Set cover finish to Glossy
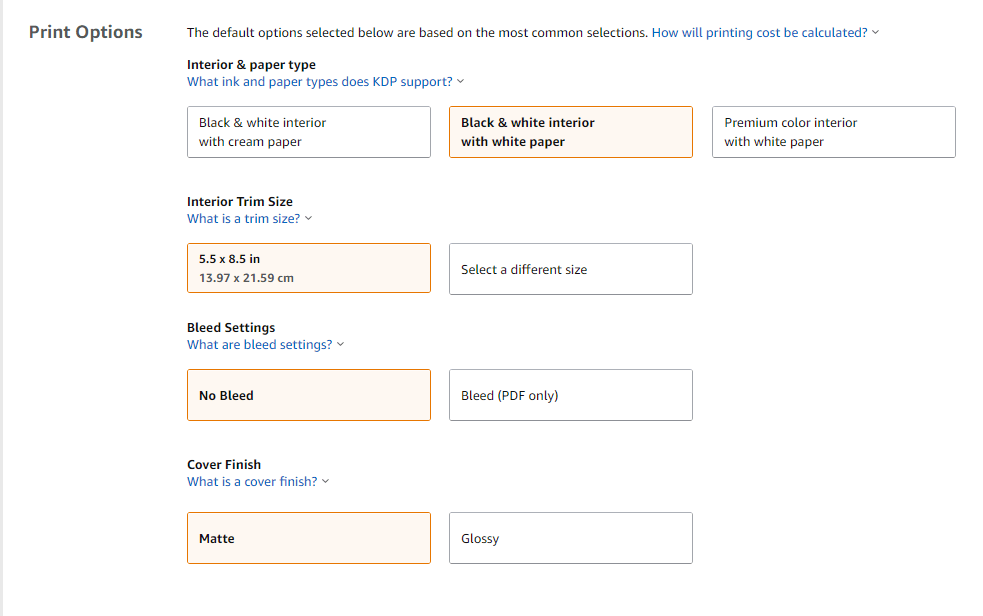983x616 pixels. [570, 538]
